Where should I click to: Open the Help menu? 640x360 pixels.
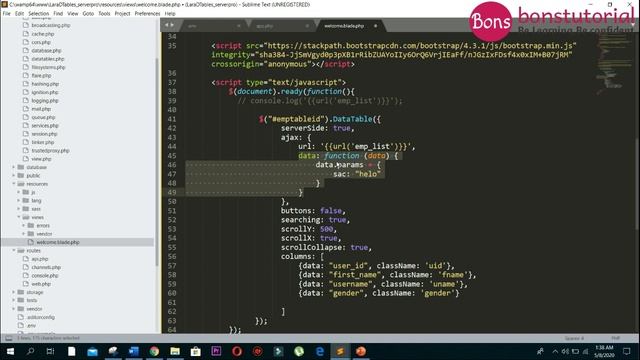coord(170,13)
